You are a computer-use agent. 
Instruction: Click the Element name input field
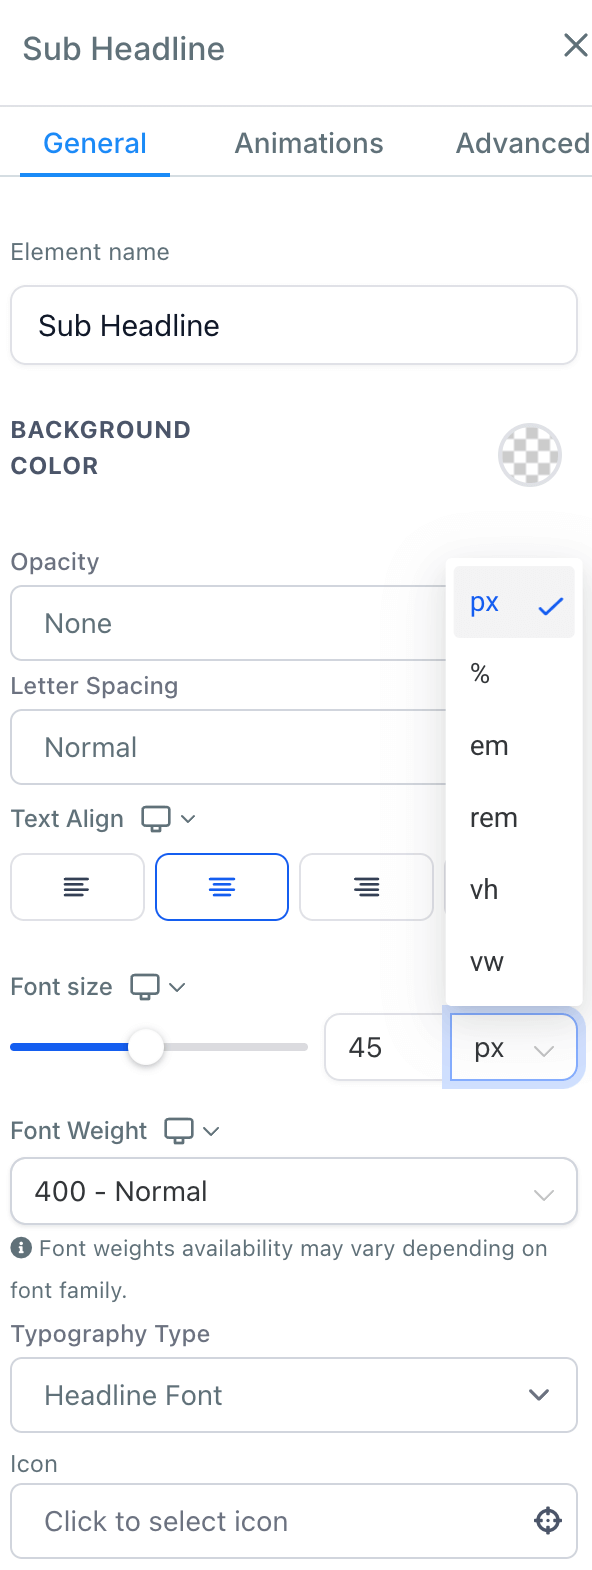(x=294, y=325)
